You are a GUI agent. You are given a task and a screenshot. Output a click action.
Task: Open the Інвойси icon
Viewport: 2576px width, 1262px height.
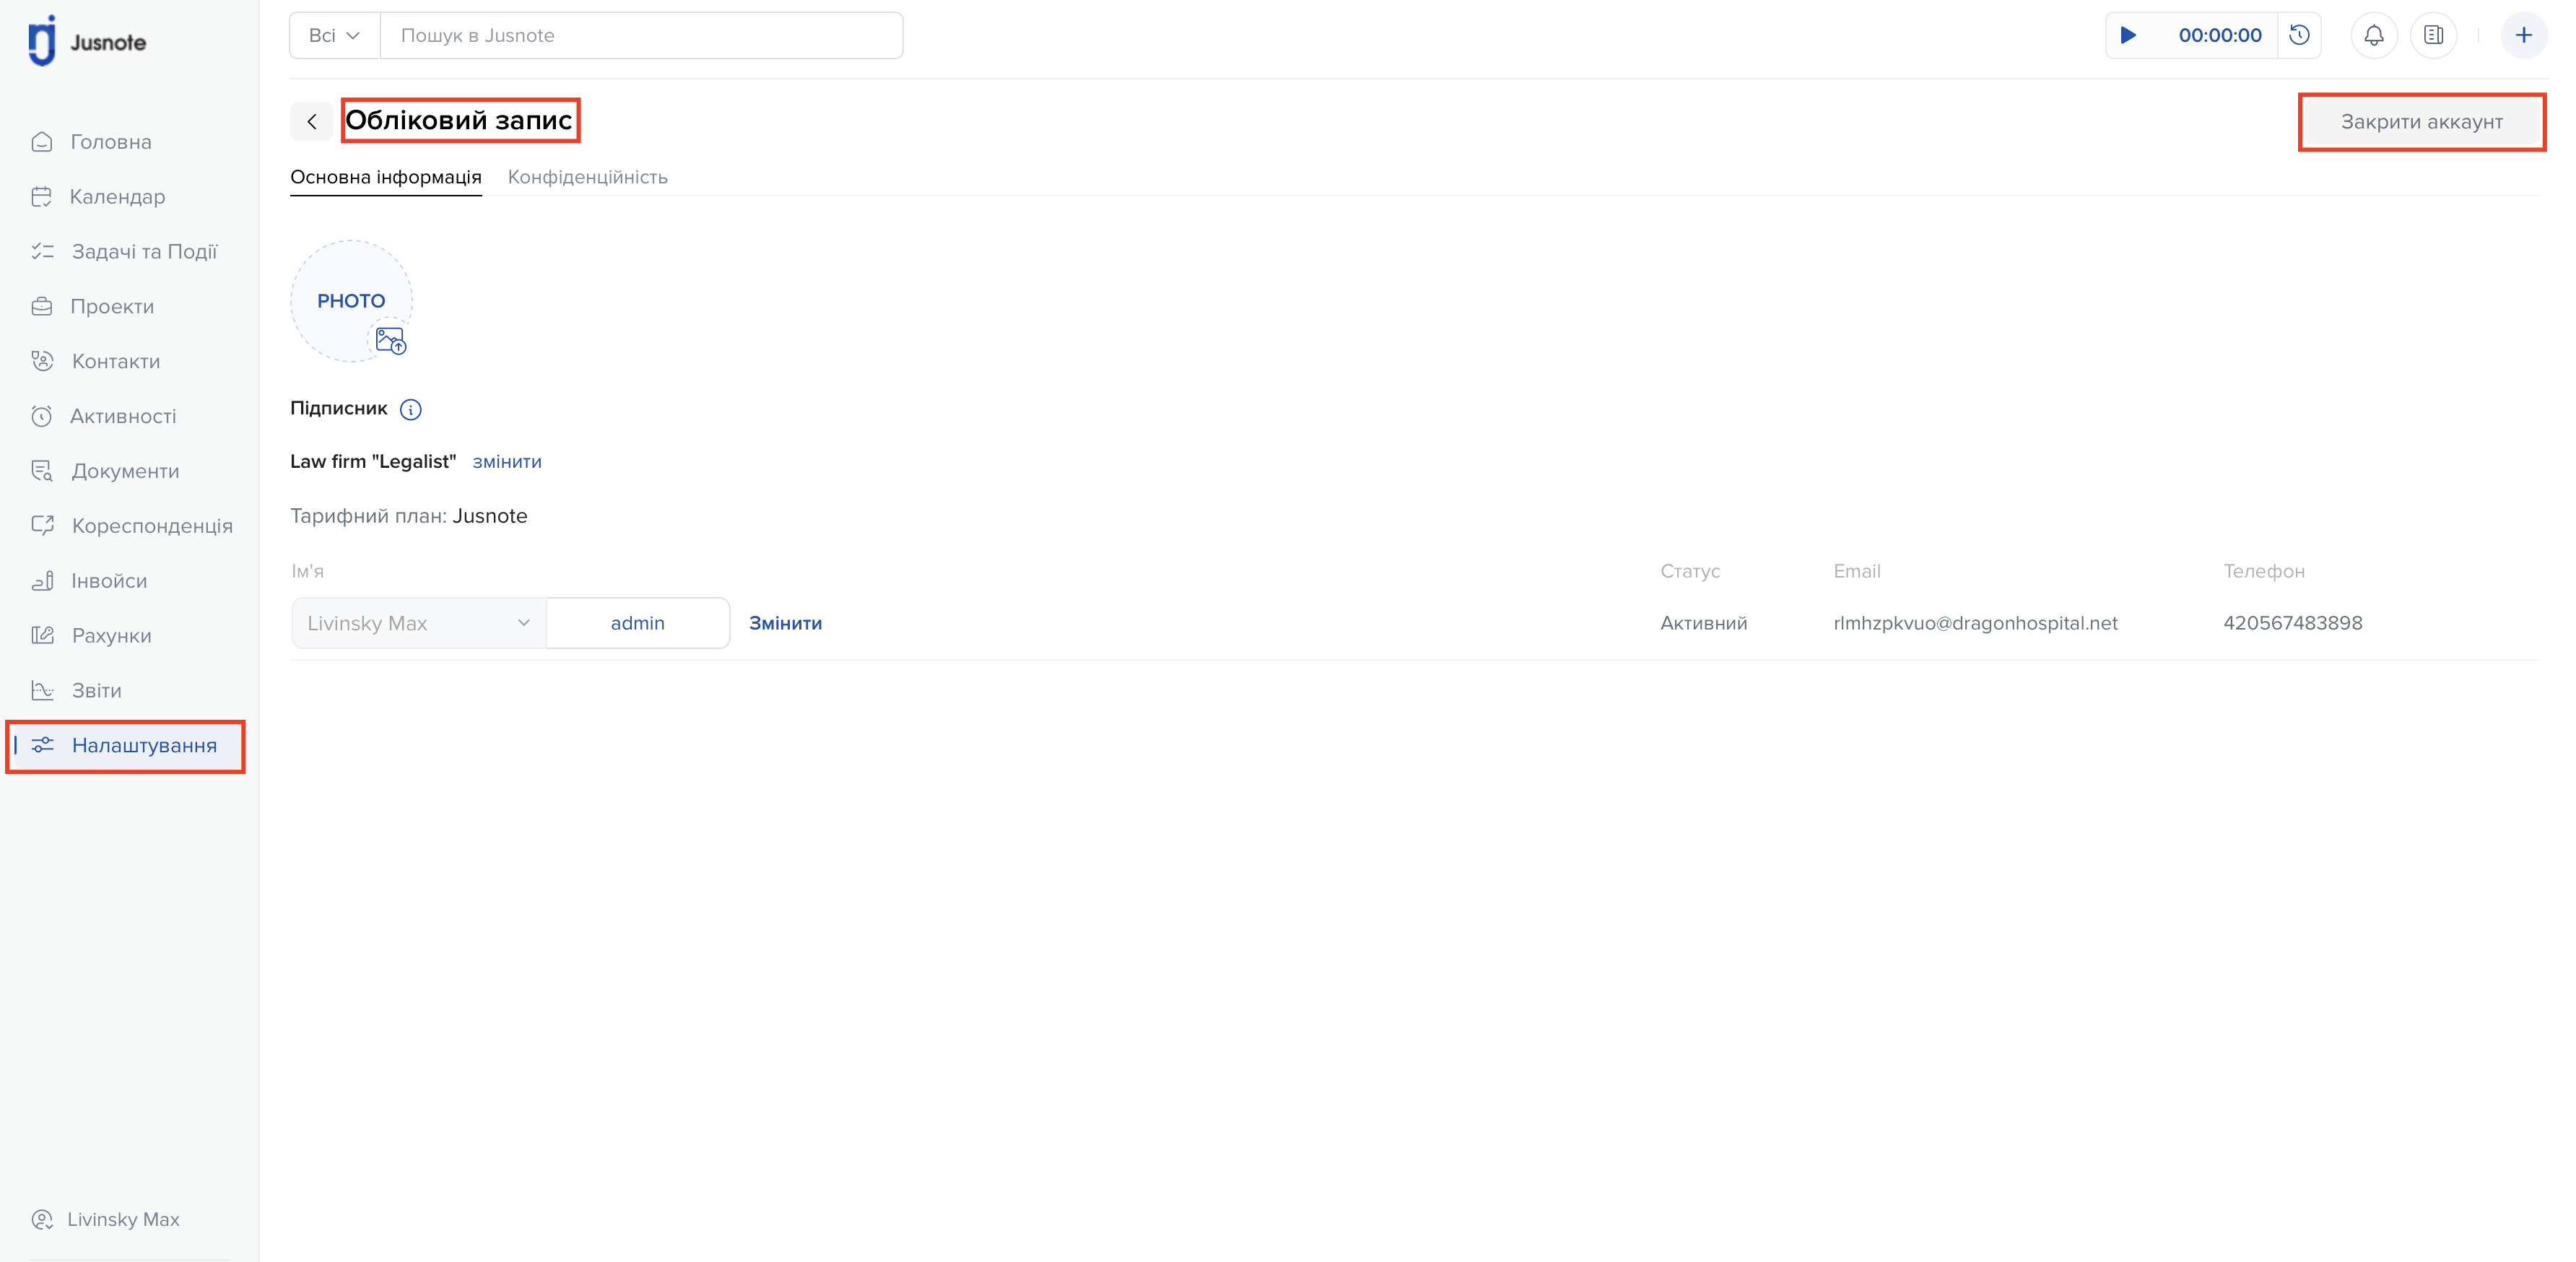[x=42, y=581]
